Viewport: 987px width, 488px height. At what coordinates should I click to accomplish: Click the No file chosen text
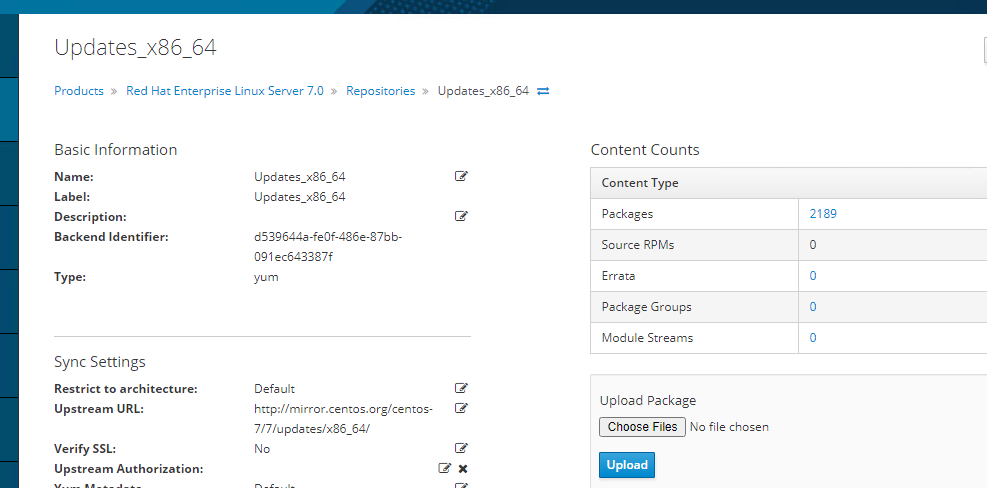(729, 427)
